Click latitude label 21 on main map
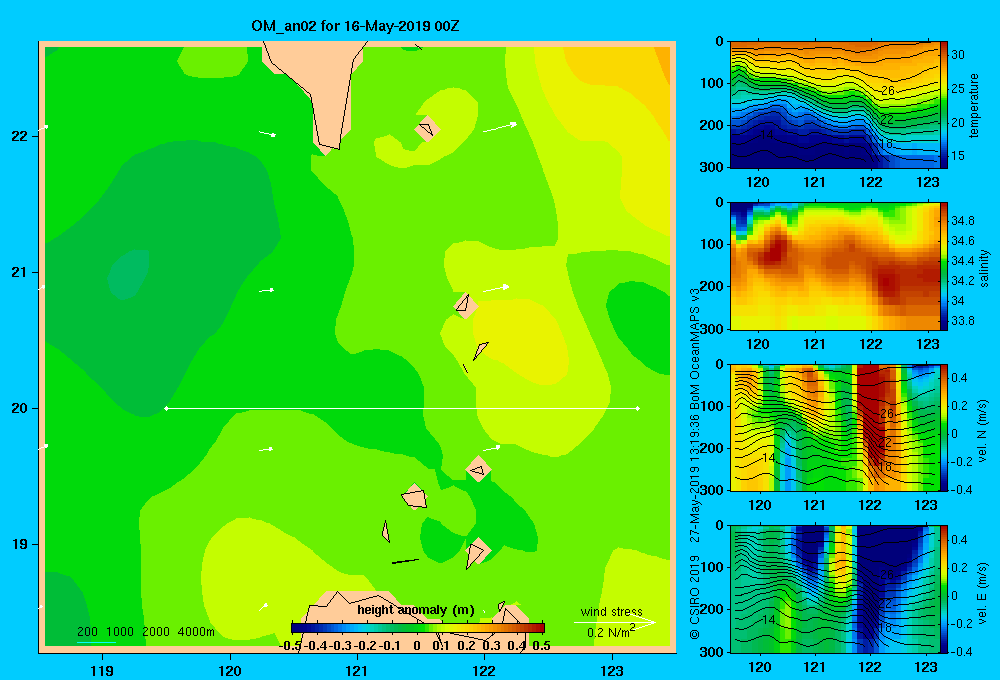 20,272
